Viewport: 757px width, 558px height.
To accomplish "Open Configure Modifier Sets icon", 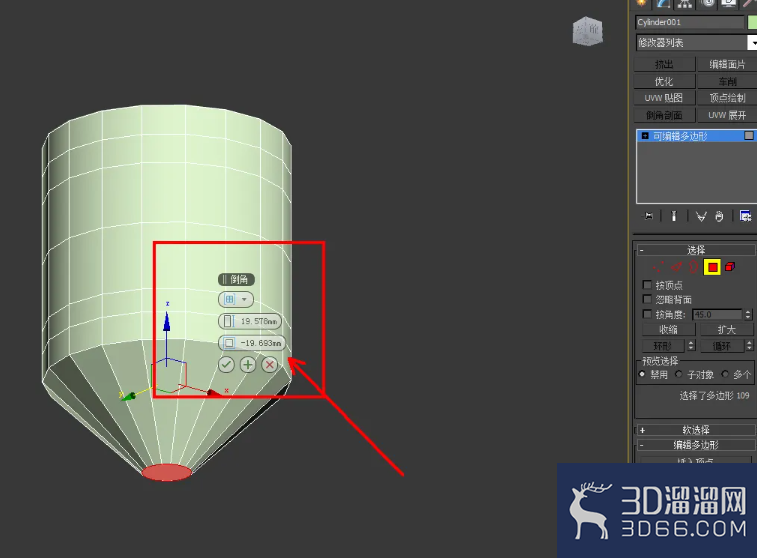I will click(745, 216).
